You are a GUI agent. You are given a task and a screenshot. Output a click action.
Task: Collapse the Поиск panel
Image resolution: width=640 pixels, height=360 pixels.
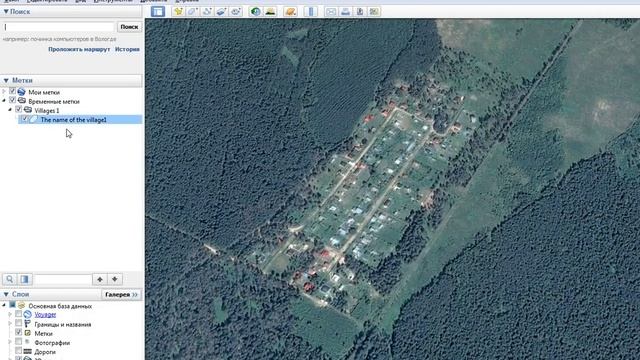click(6, 11)
